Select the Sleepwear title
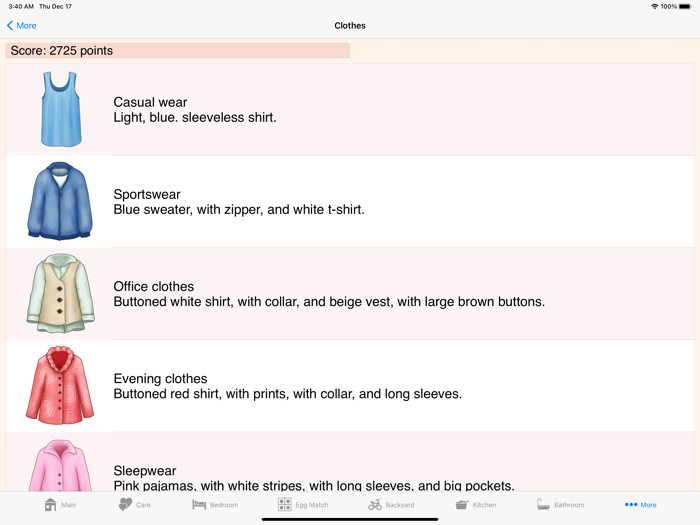Image resolution: width=700 pixels, height=525 pixels. coord(145,471)
